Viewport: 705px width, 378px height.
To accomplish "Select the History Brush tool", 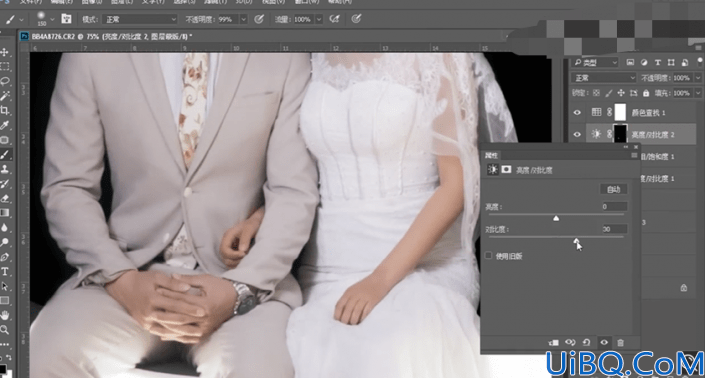I will [4, 184].
